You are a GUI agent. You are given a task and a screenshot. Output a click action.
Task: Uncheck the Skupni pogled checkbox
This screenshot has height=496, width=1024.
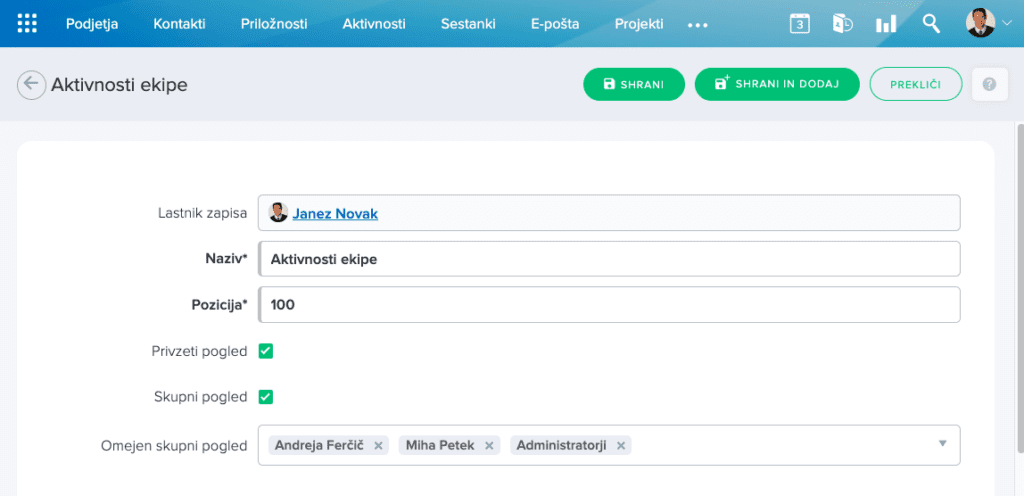[x=266, y=397]
